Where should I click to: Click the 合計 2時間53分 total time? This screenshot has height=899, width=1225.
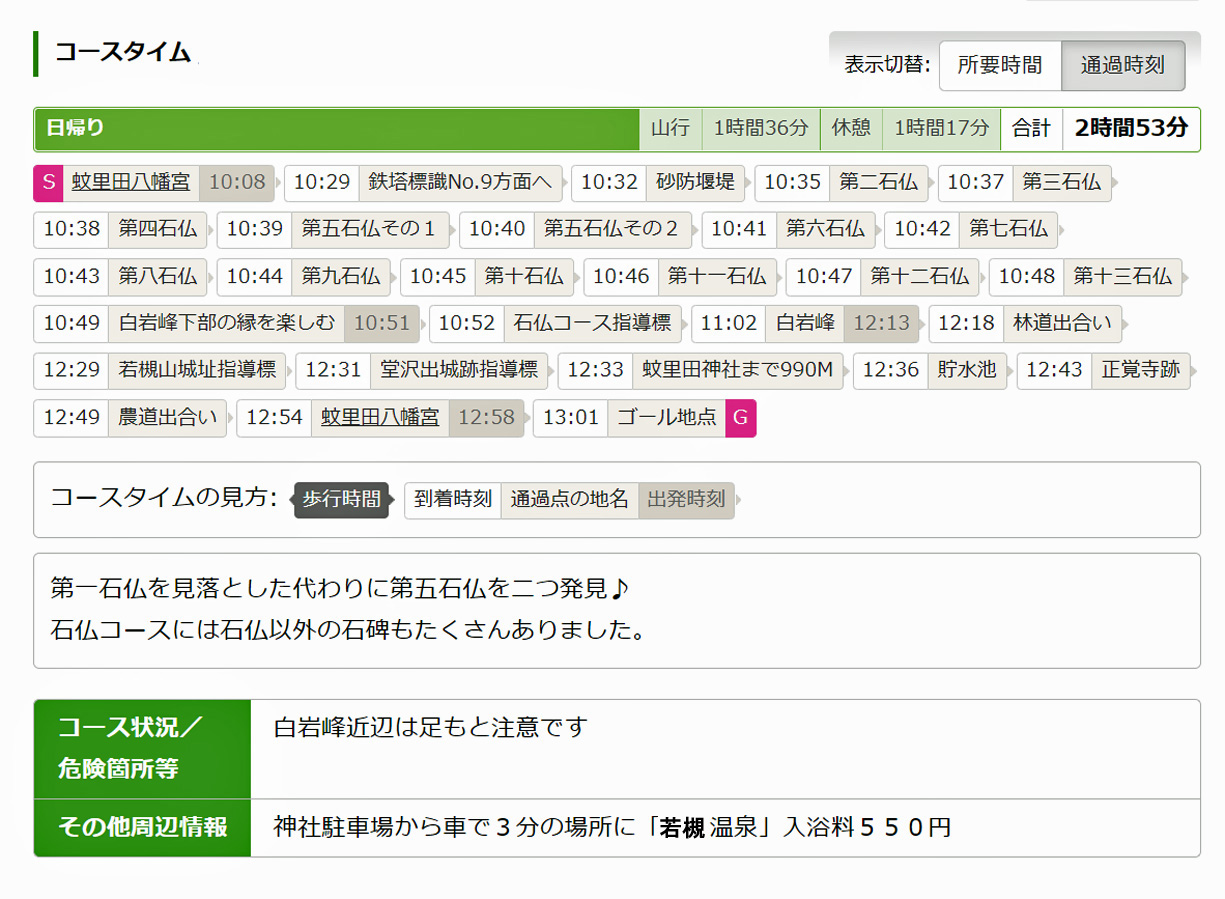pos(1130,129)
